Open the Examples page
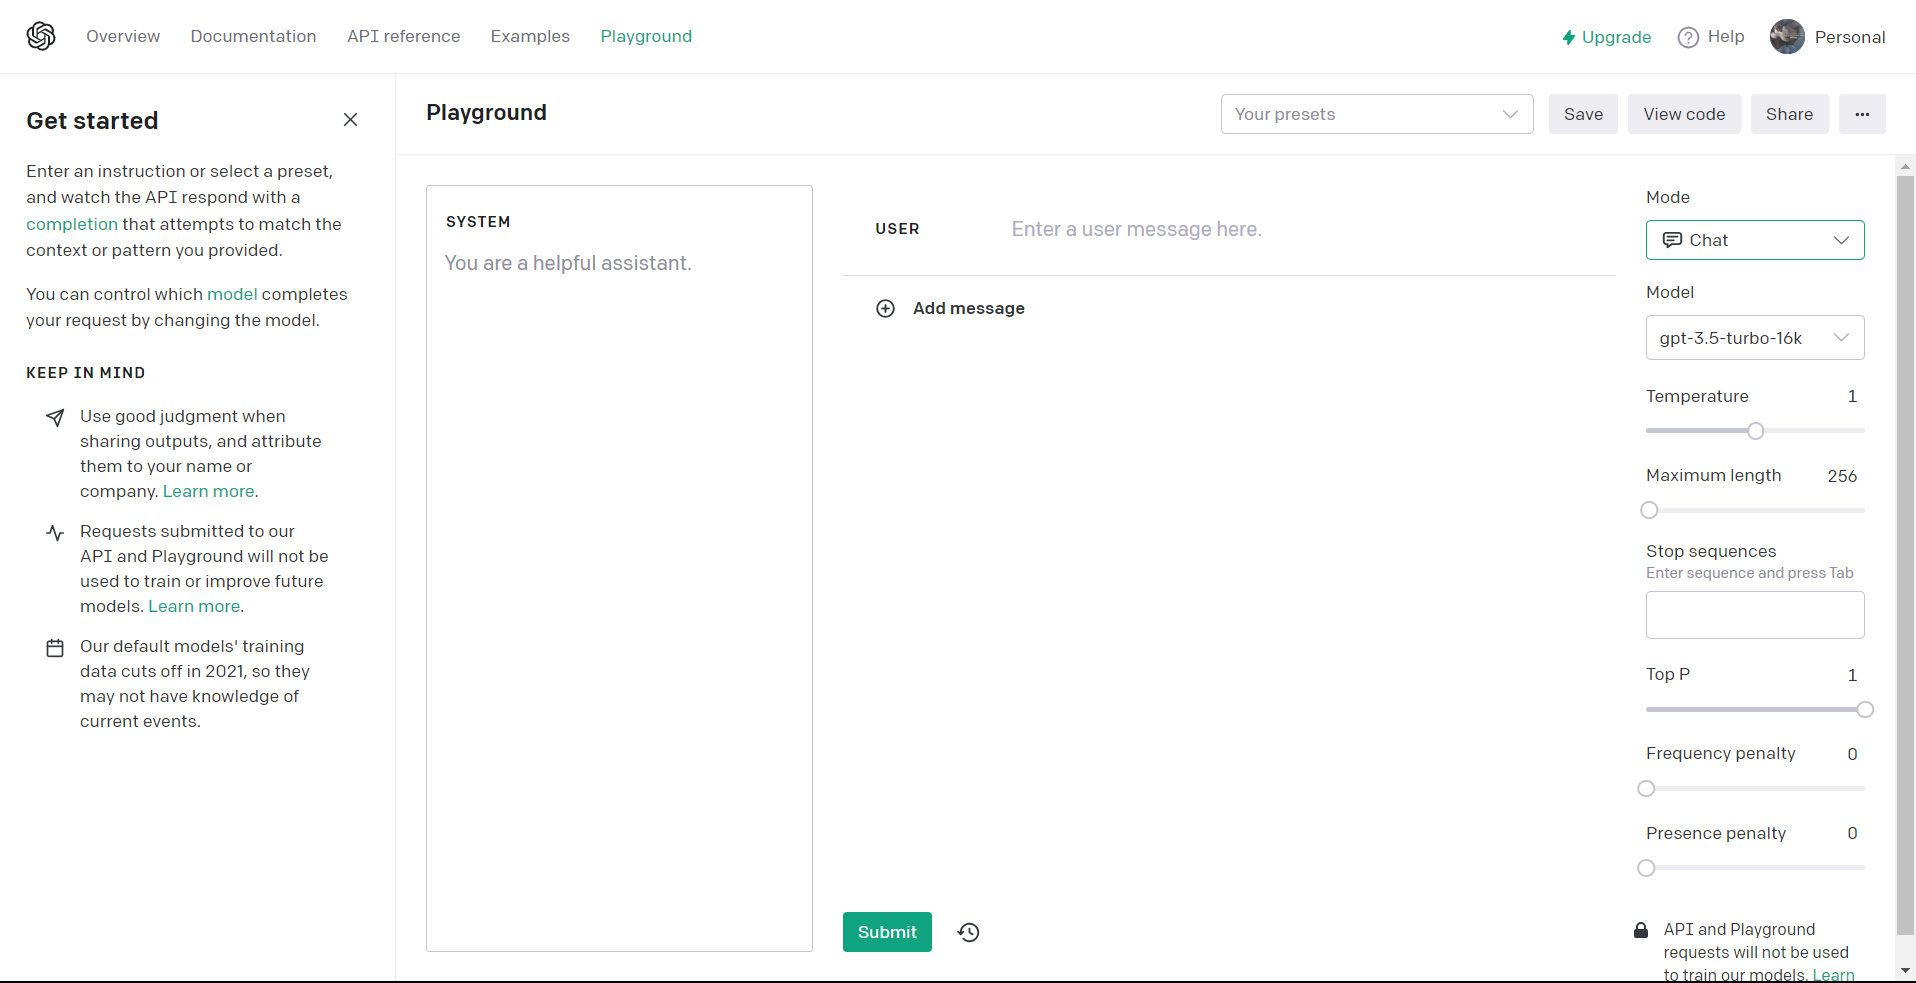The image size is (1916, 983). coord(529,36)
